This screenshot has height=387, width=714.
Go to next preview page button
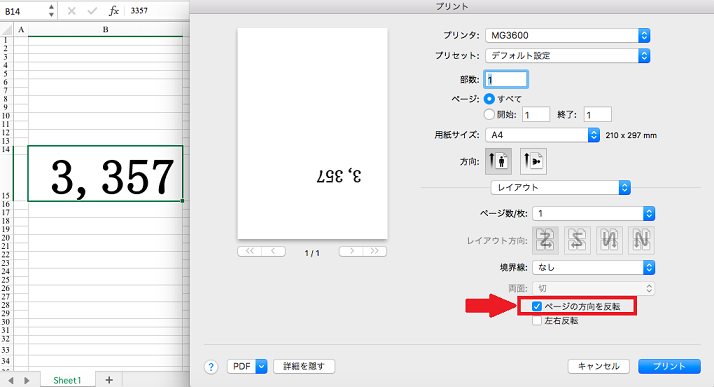(351, 251)
